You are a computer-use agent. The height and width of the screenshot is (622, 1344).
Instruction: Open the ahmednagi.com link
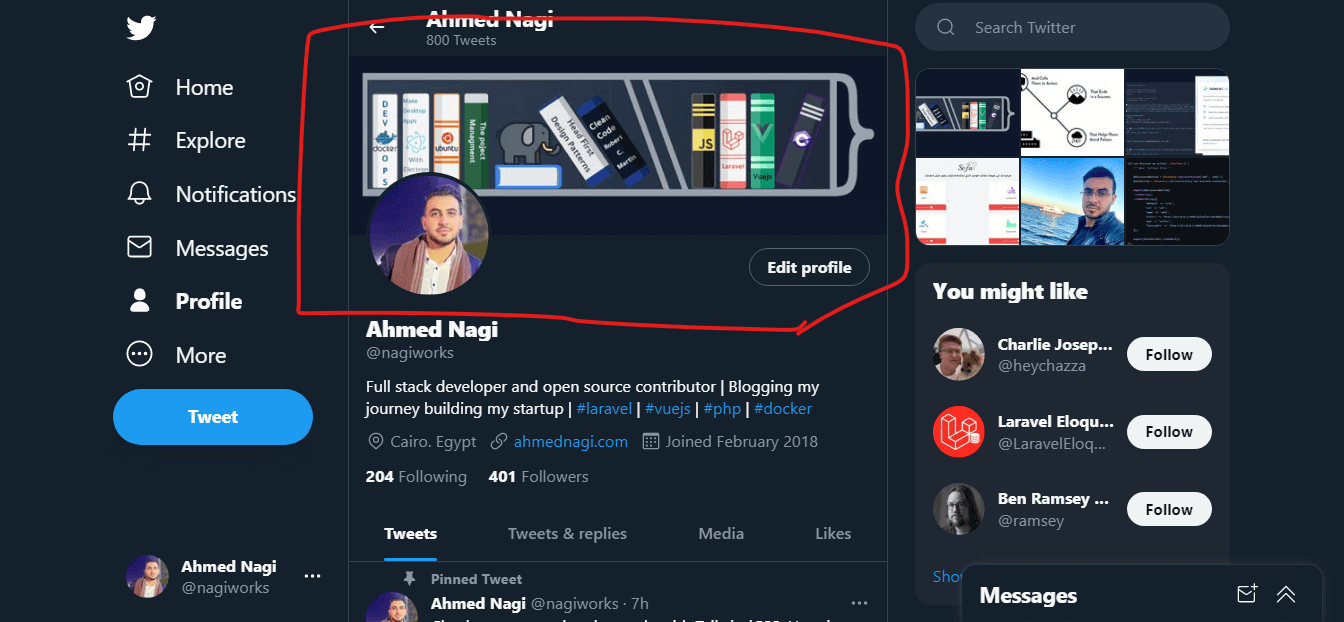coord(571,441)
